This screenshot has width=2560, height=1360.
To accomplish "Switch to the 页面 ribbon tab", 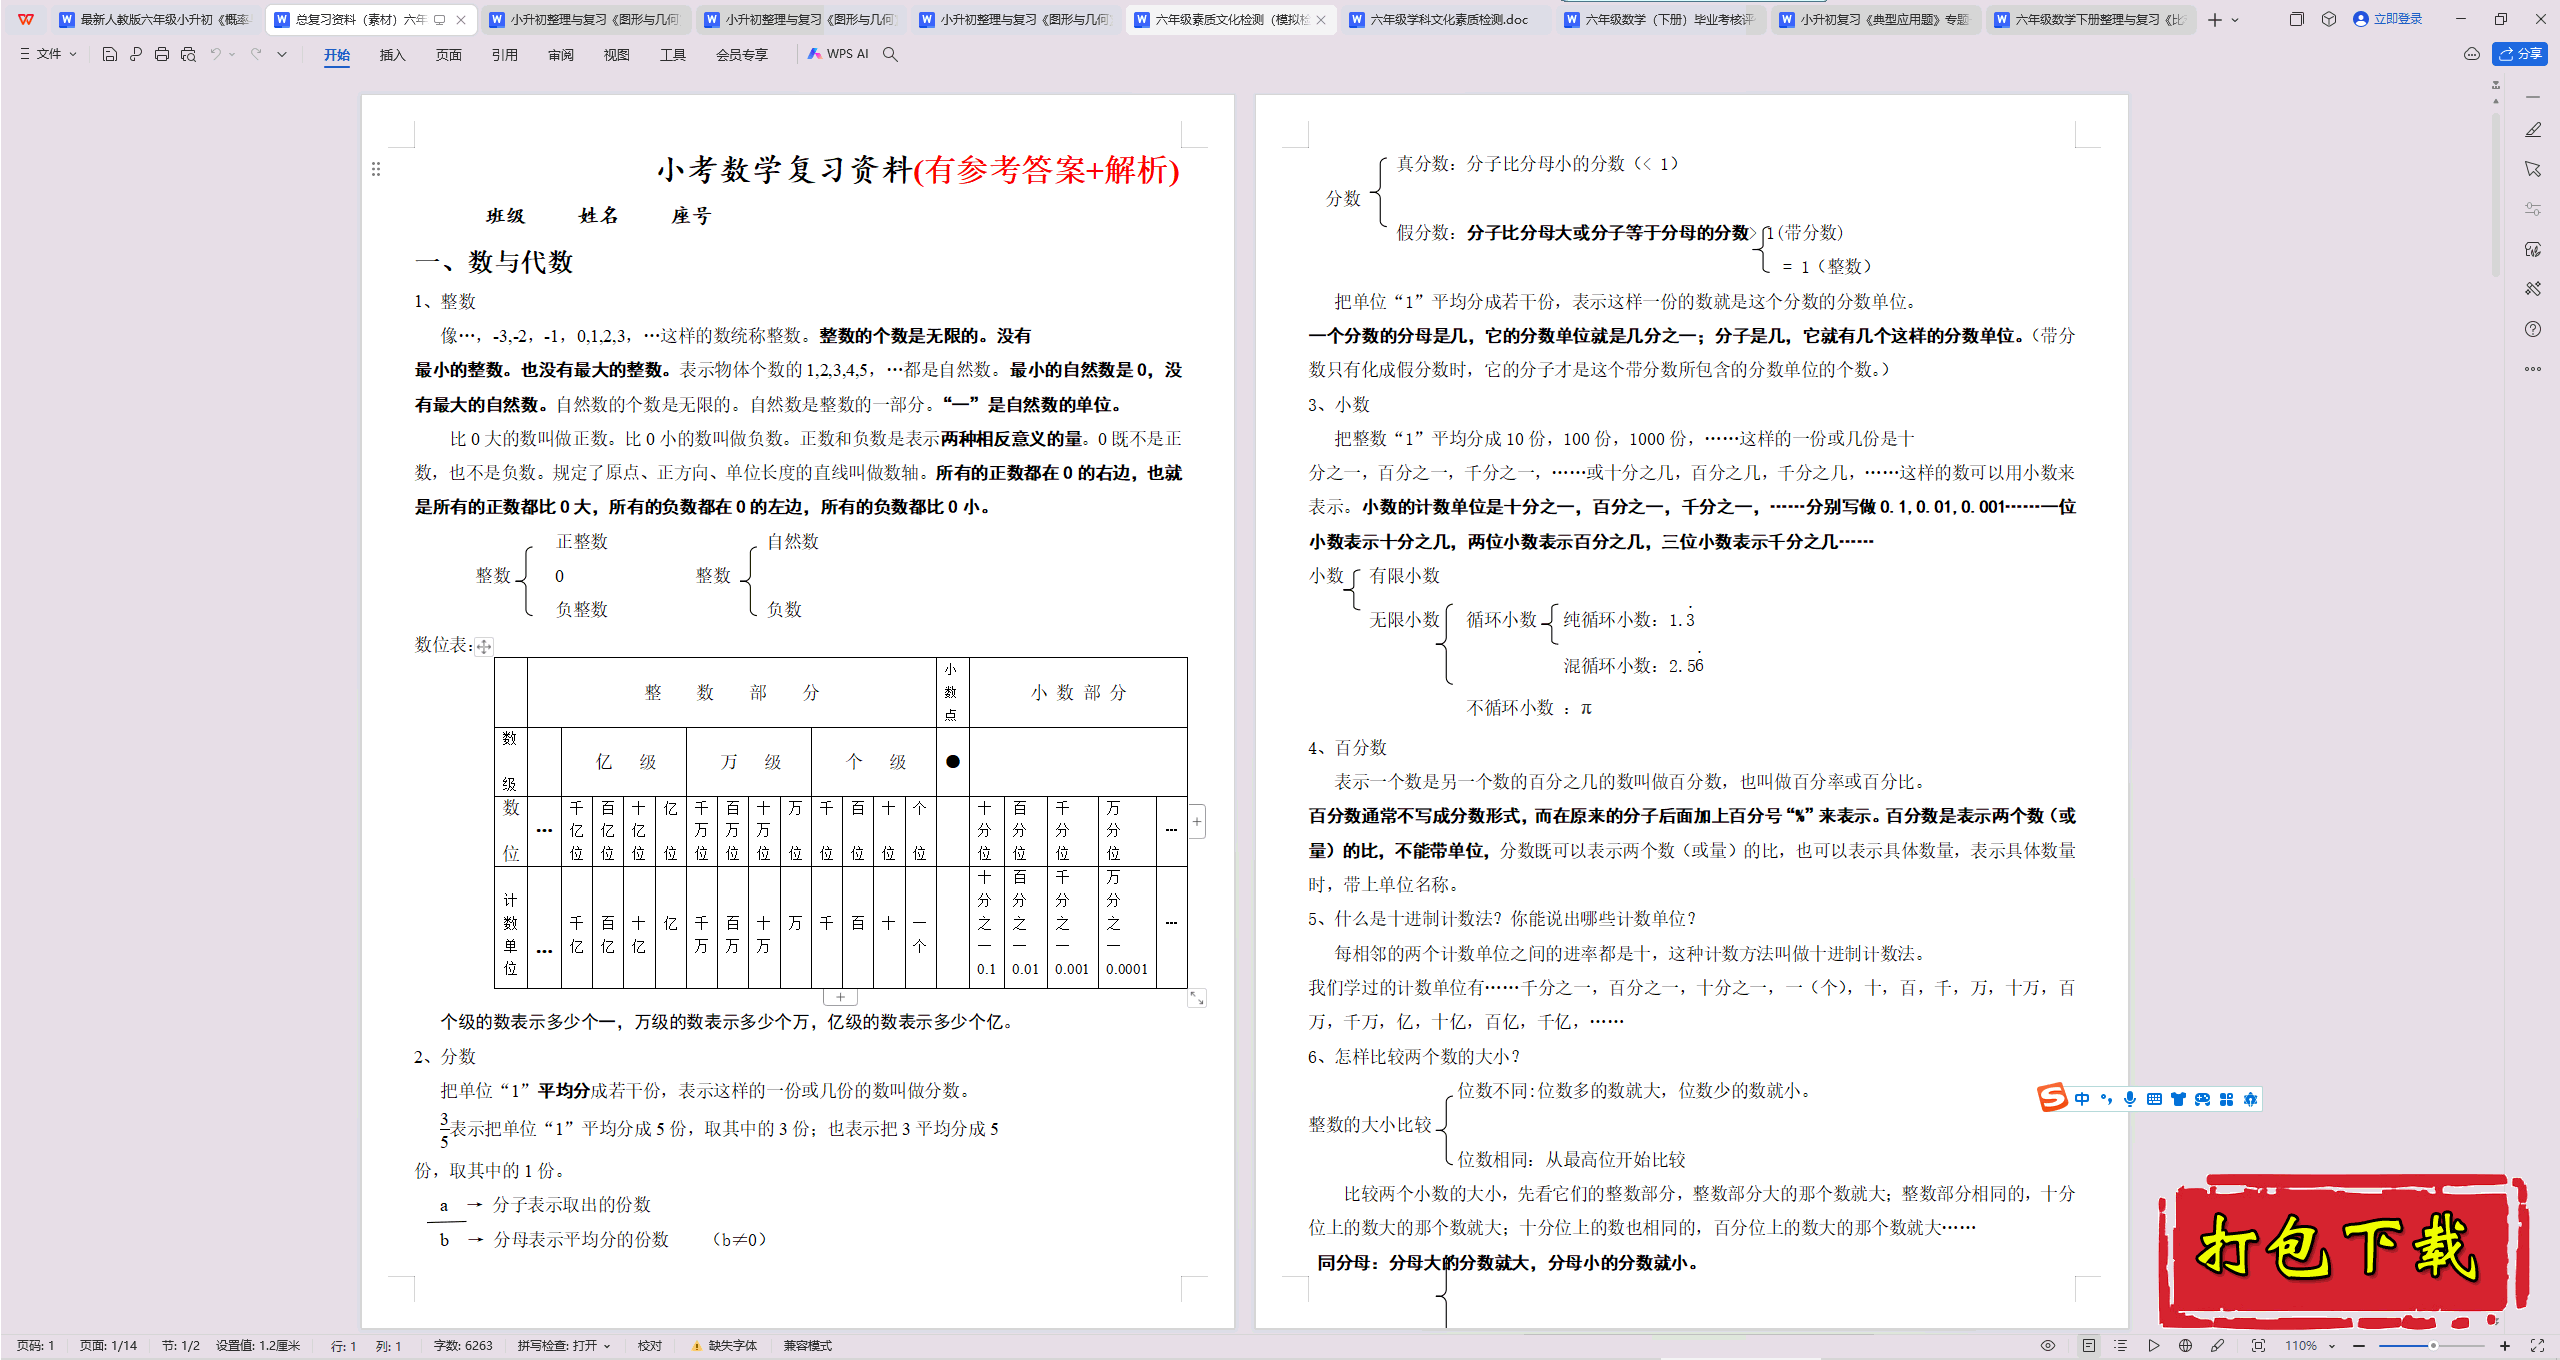I will point(449,55).
